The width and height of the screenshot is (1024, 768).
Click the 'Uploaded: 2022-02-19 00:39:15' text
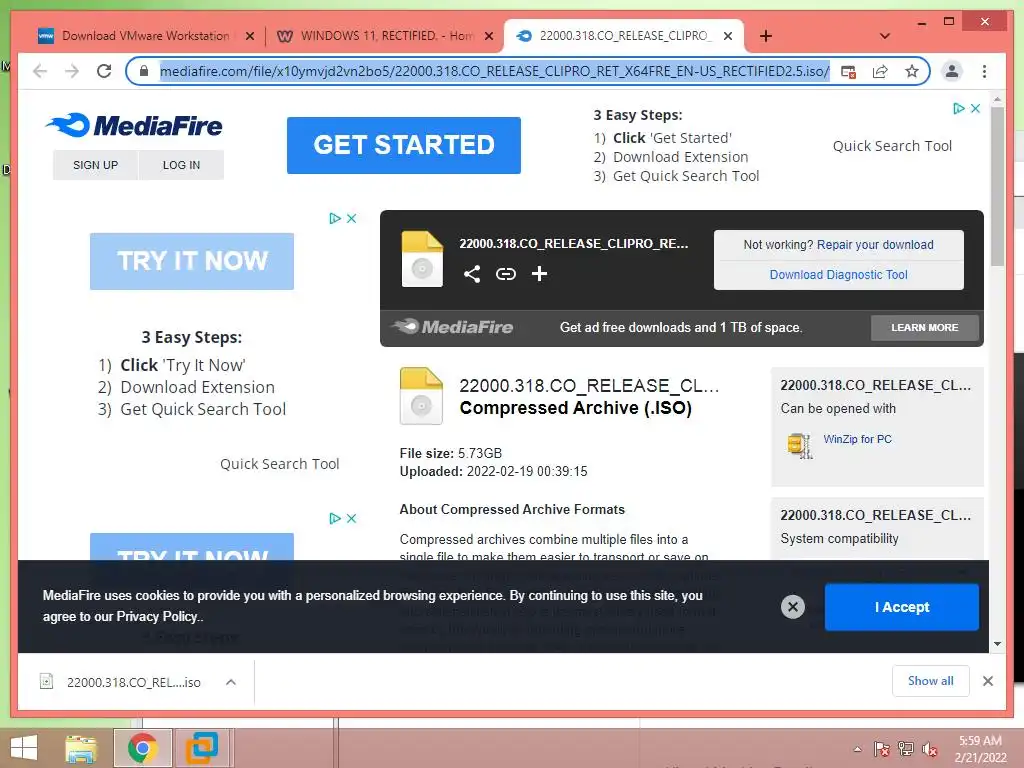click(493, 472)
